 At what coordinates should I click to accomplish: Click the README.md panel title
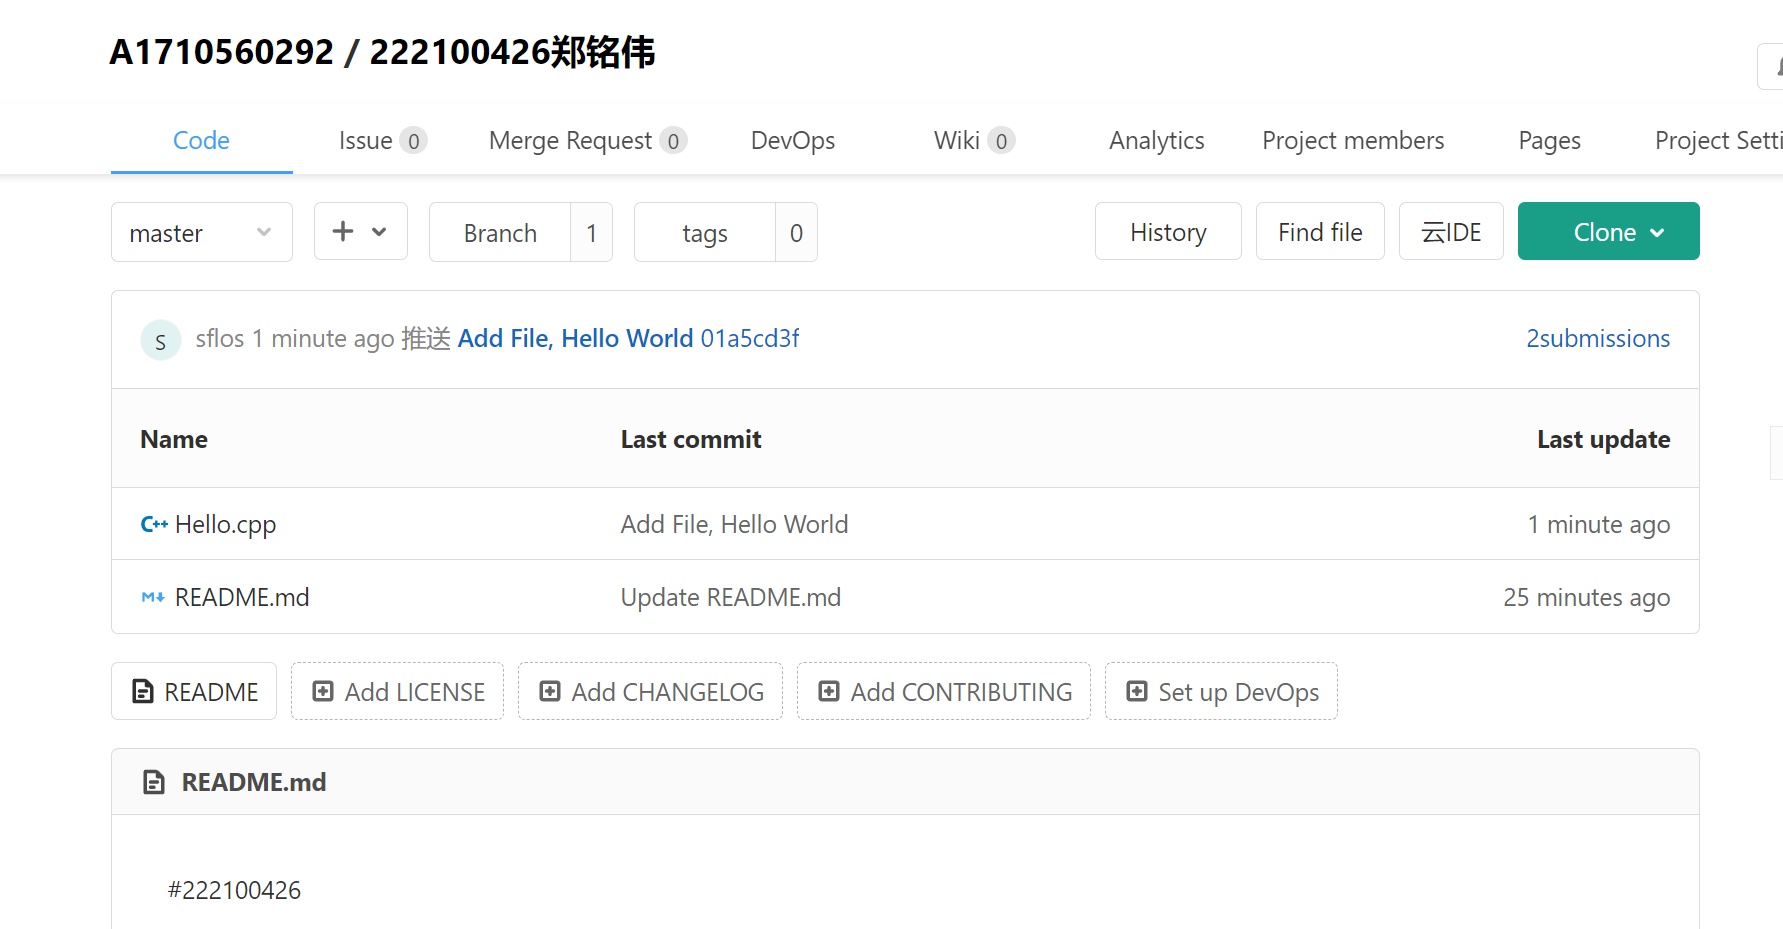click(254, 782)
